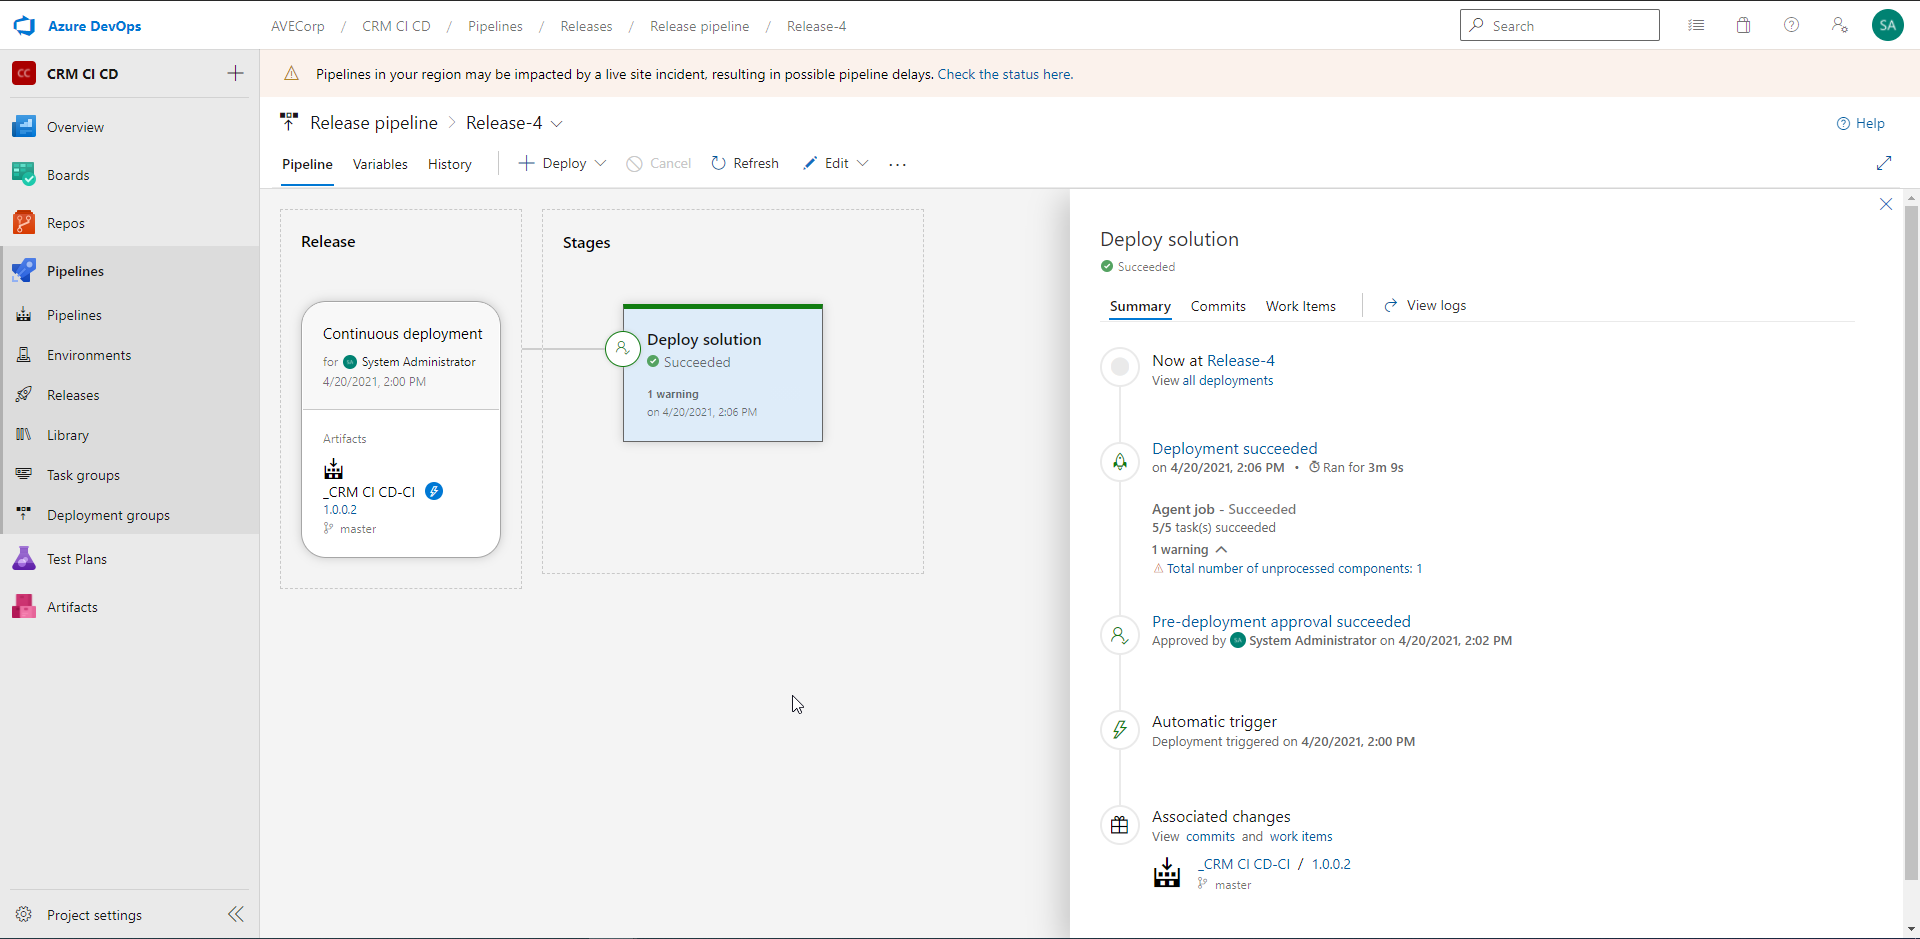Click View all deployments
The width and height of the screenshot is (1920, 939).
[x=1212, y=380]
